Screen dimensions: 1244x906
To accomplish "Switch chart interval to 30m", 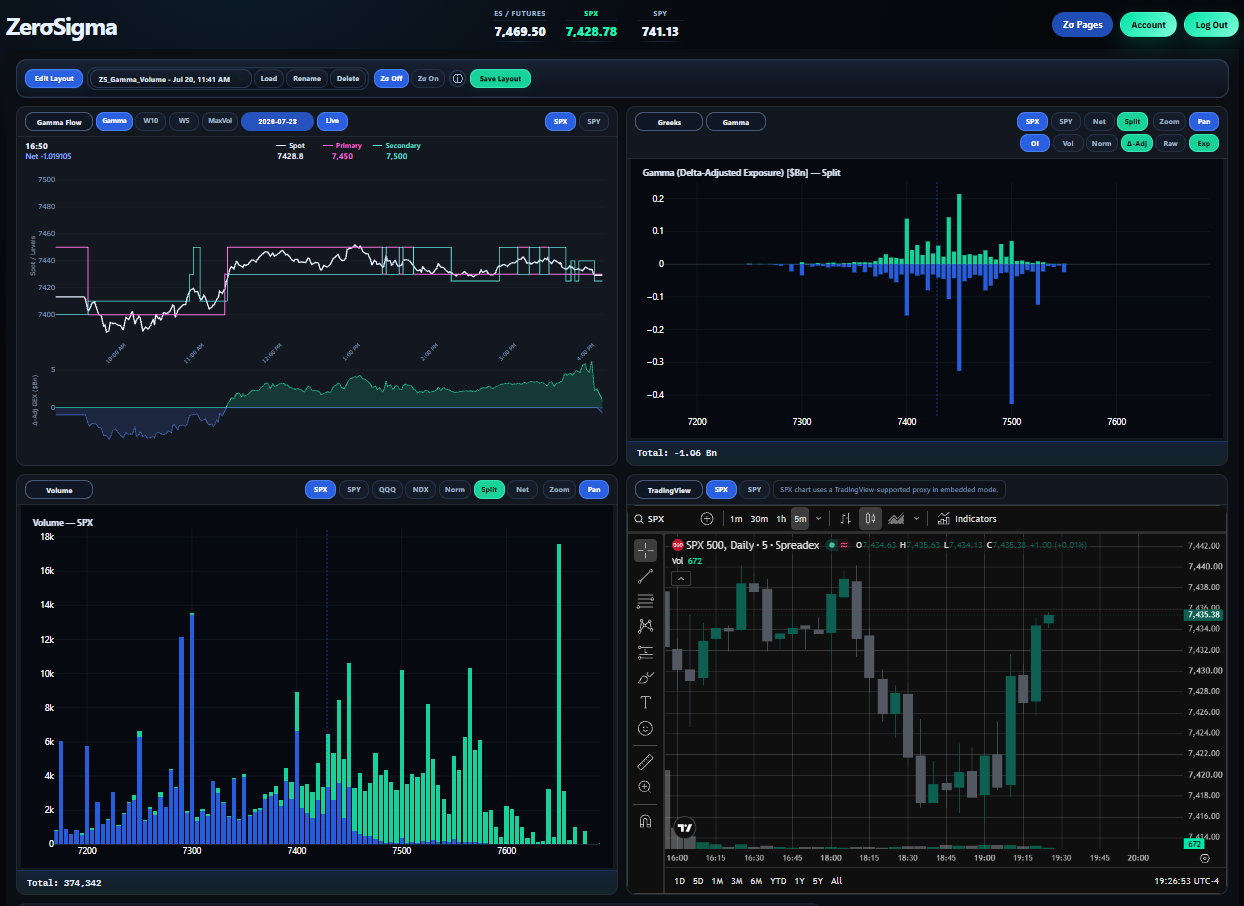I will 759,518.
